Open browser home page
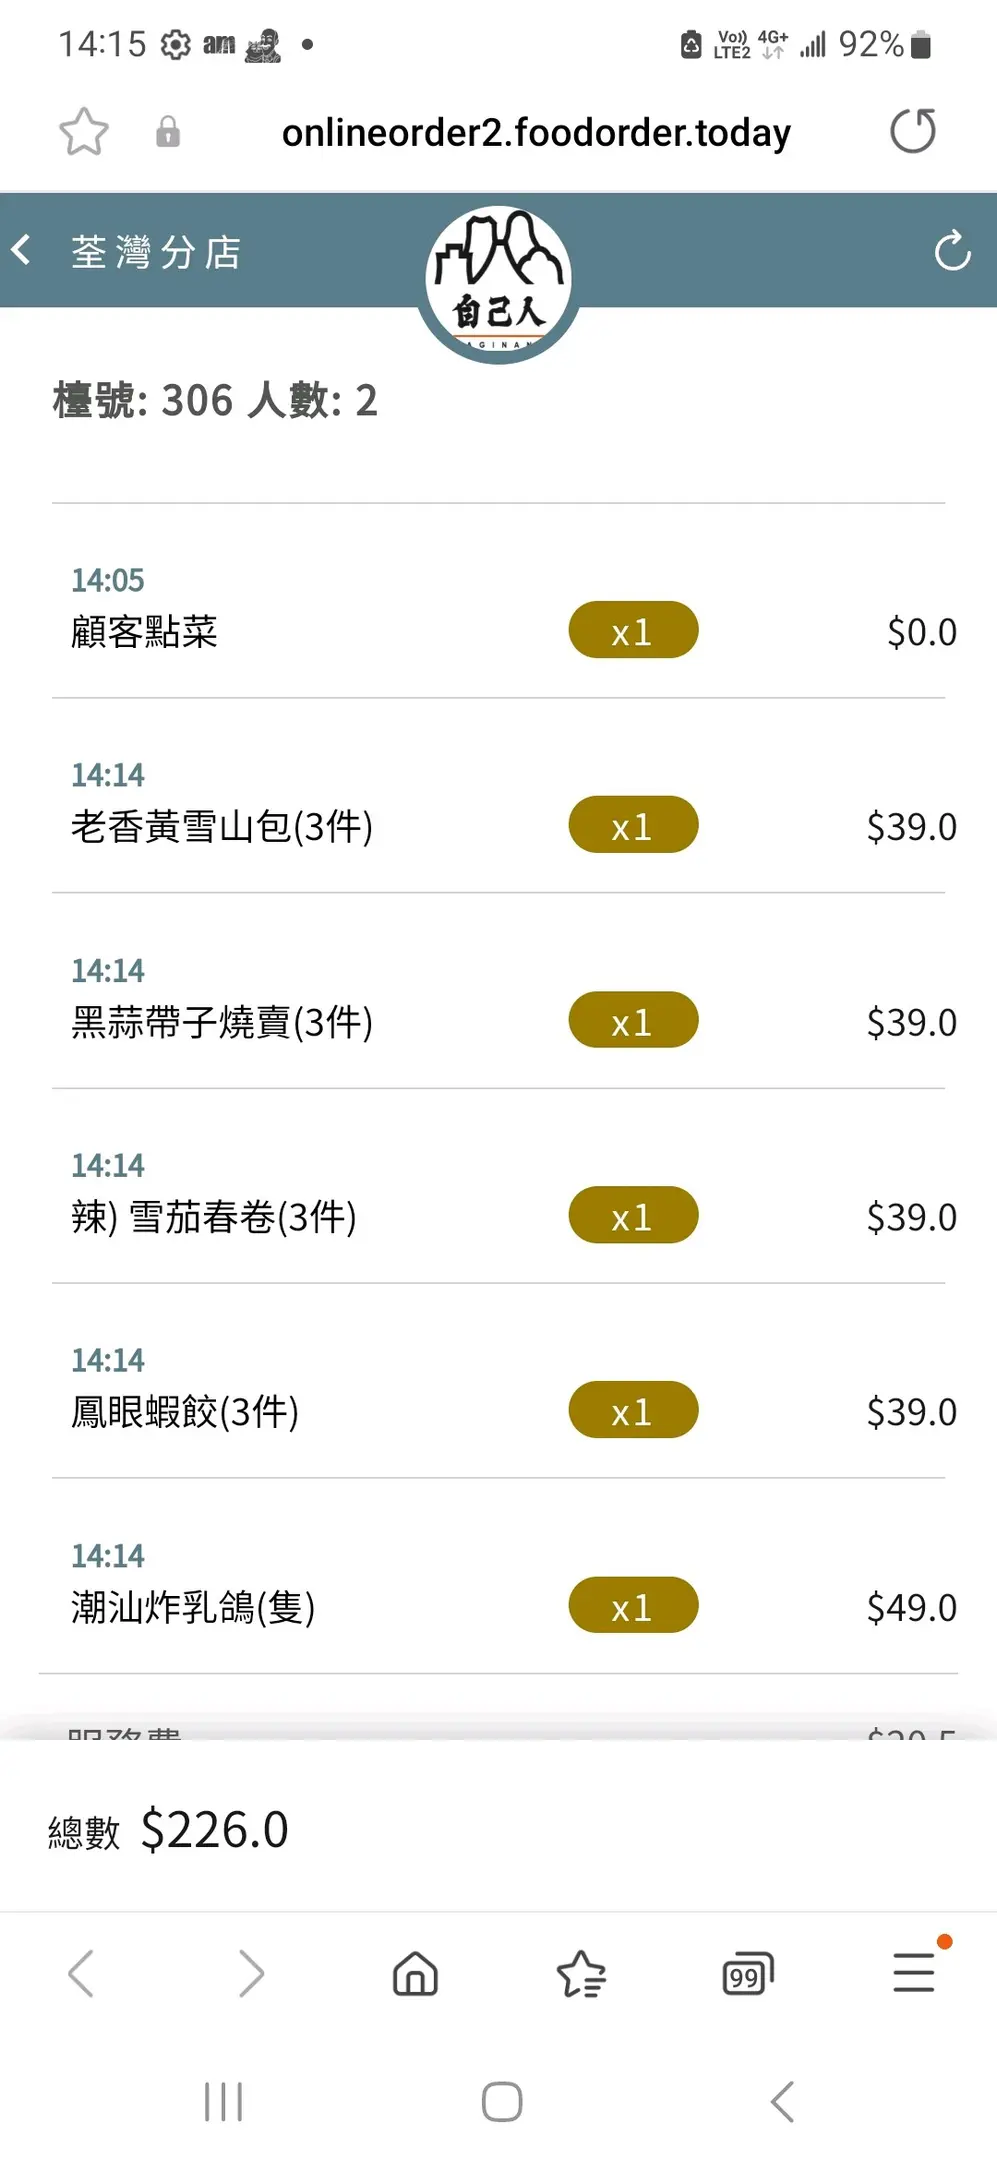 (415, 1974)
